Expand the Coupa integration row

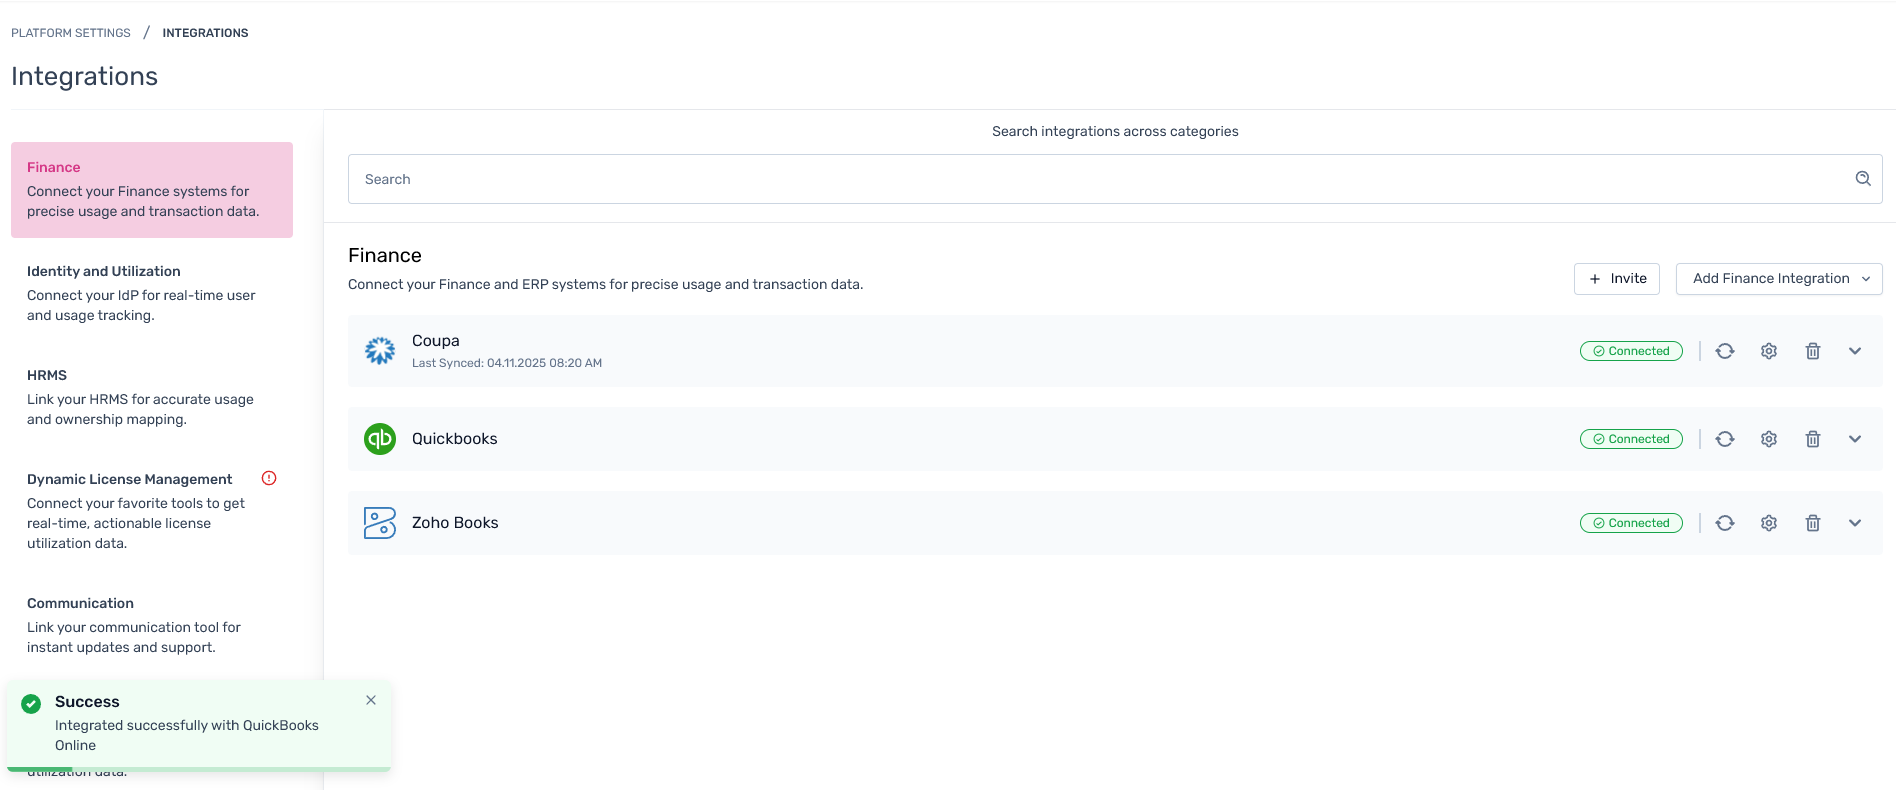(x=1855, y=351)
